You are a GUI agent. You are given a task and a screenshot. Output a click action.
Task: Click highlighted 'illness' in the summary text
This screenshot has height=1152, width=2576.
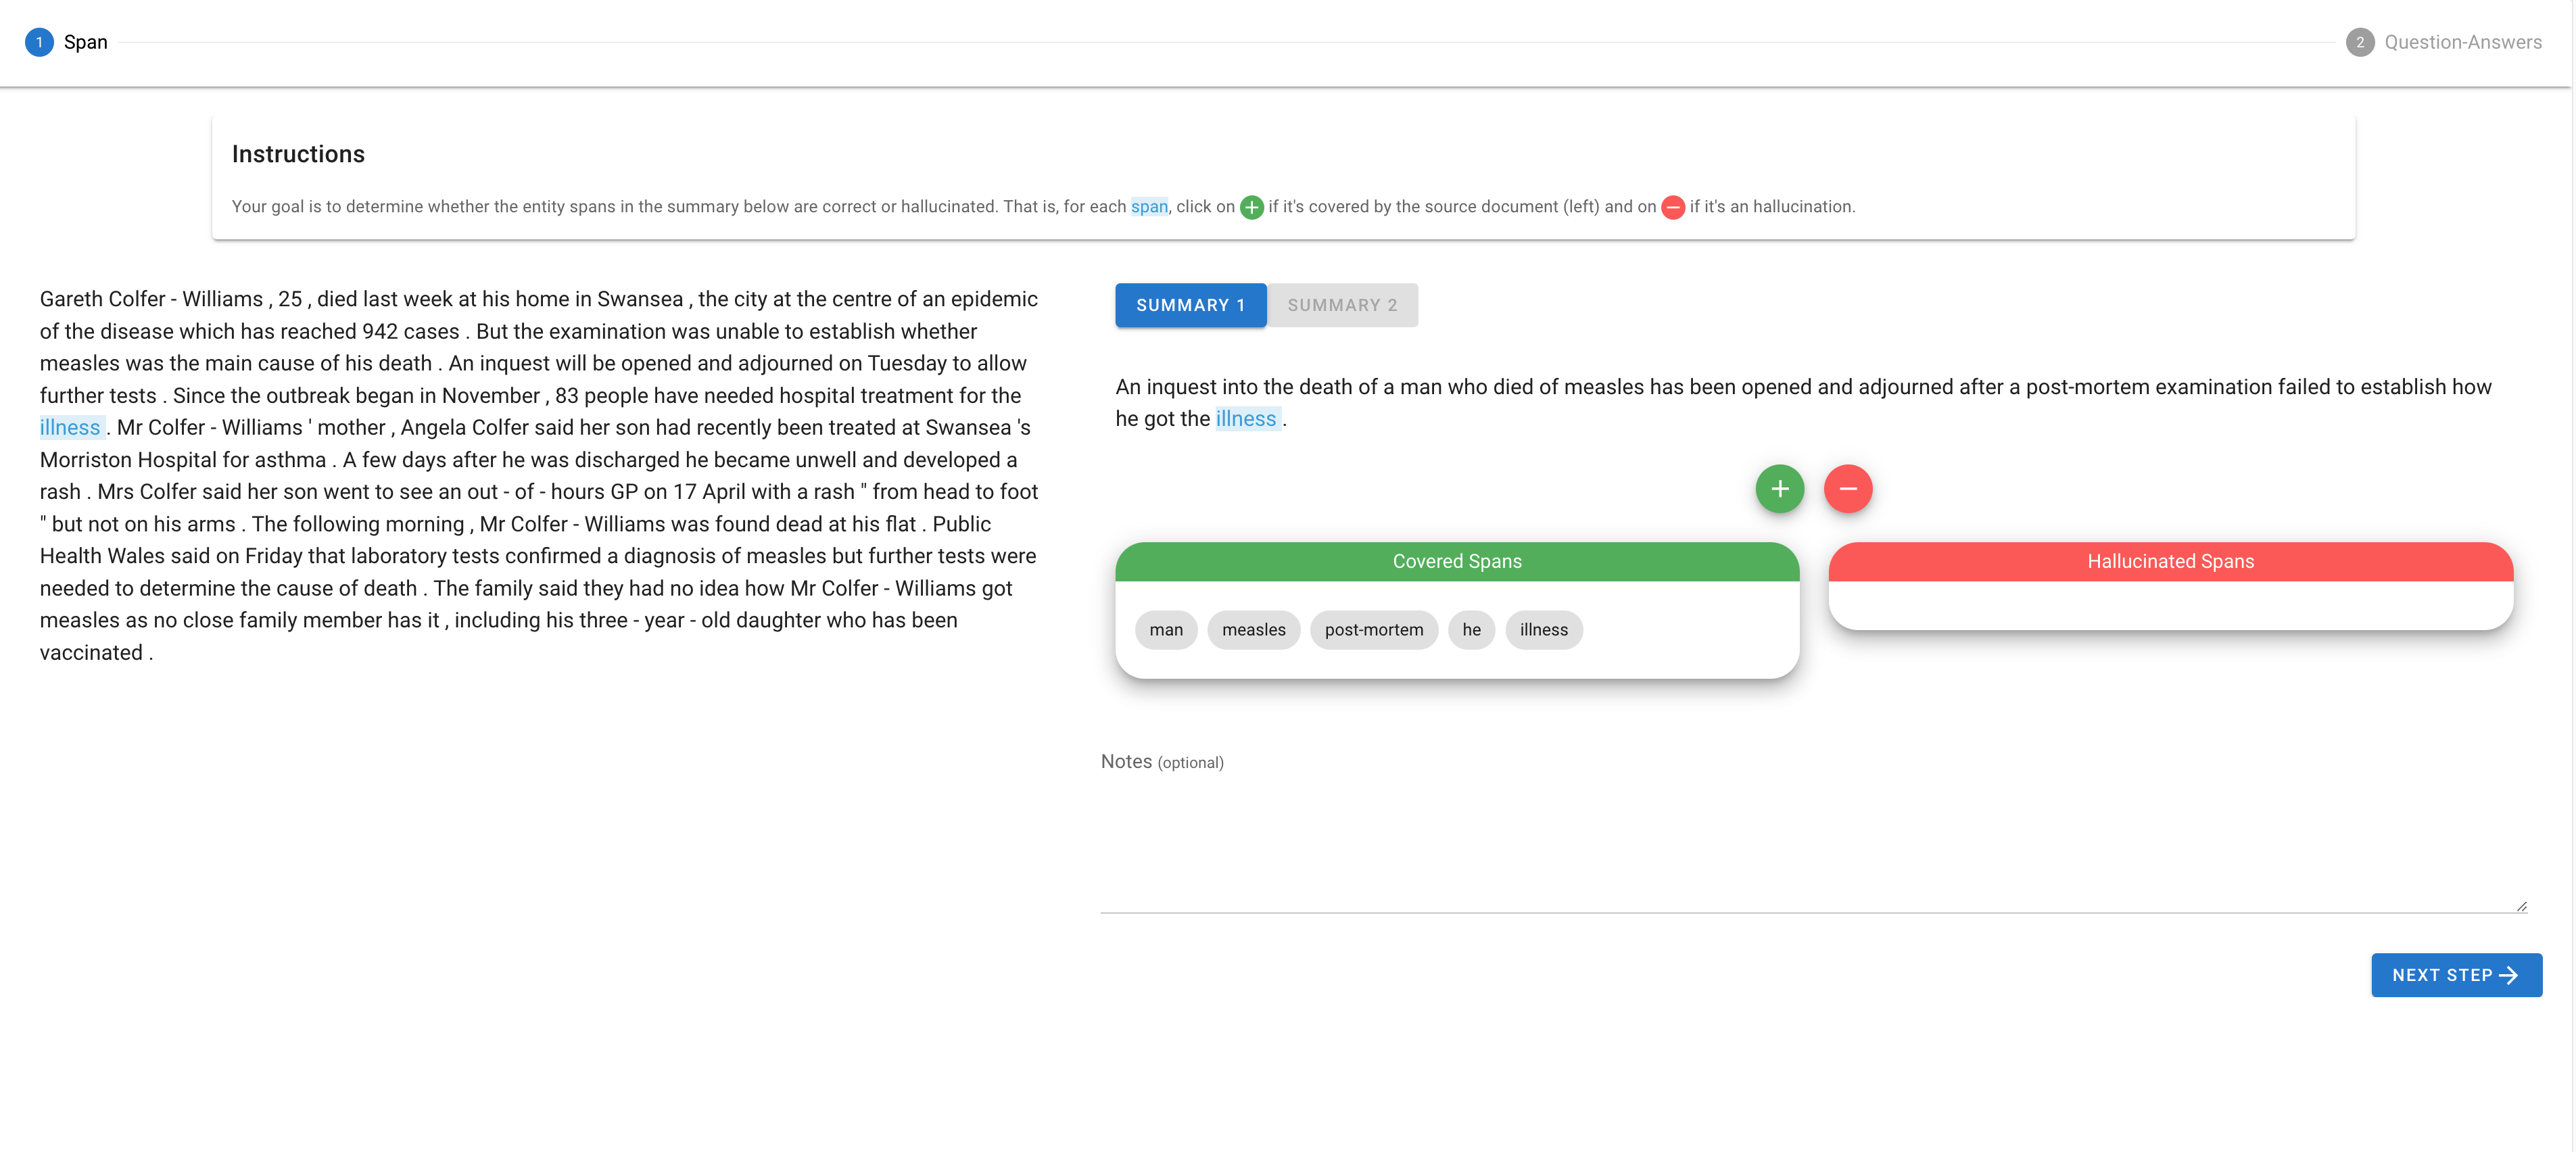click(x=1245, y=419)
